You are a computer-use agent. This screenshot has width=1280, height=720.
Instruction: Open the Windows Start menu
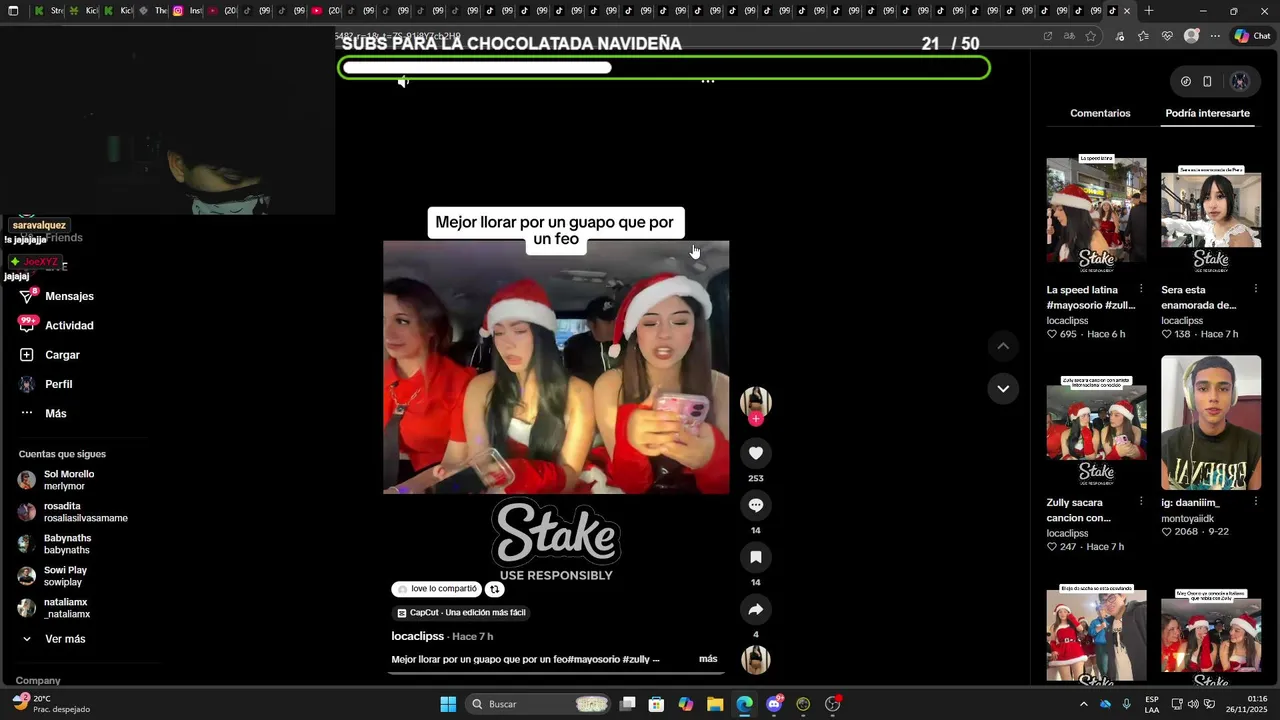(448, 704)
